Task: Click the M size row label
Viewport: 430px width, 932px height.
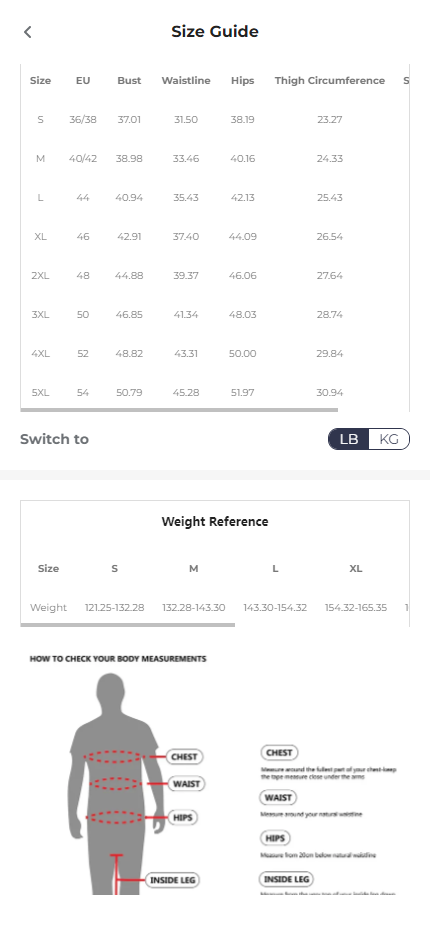Action: (x=40, y=159)
